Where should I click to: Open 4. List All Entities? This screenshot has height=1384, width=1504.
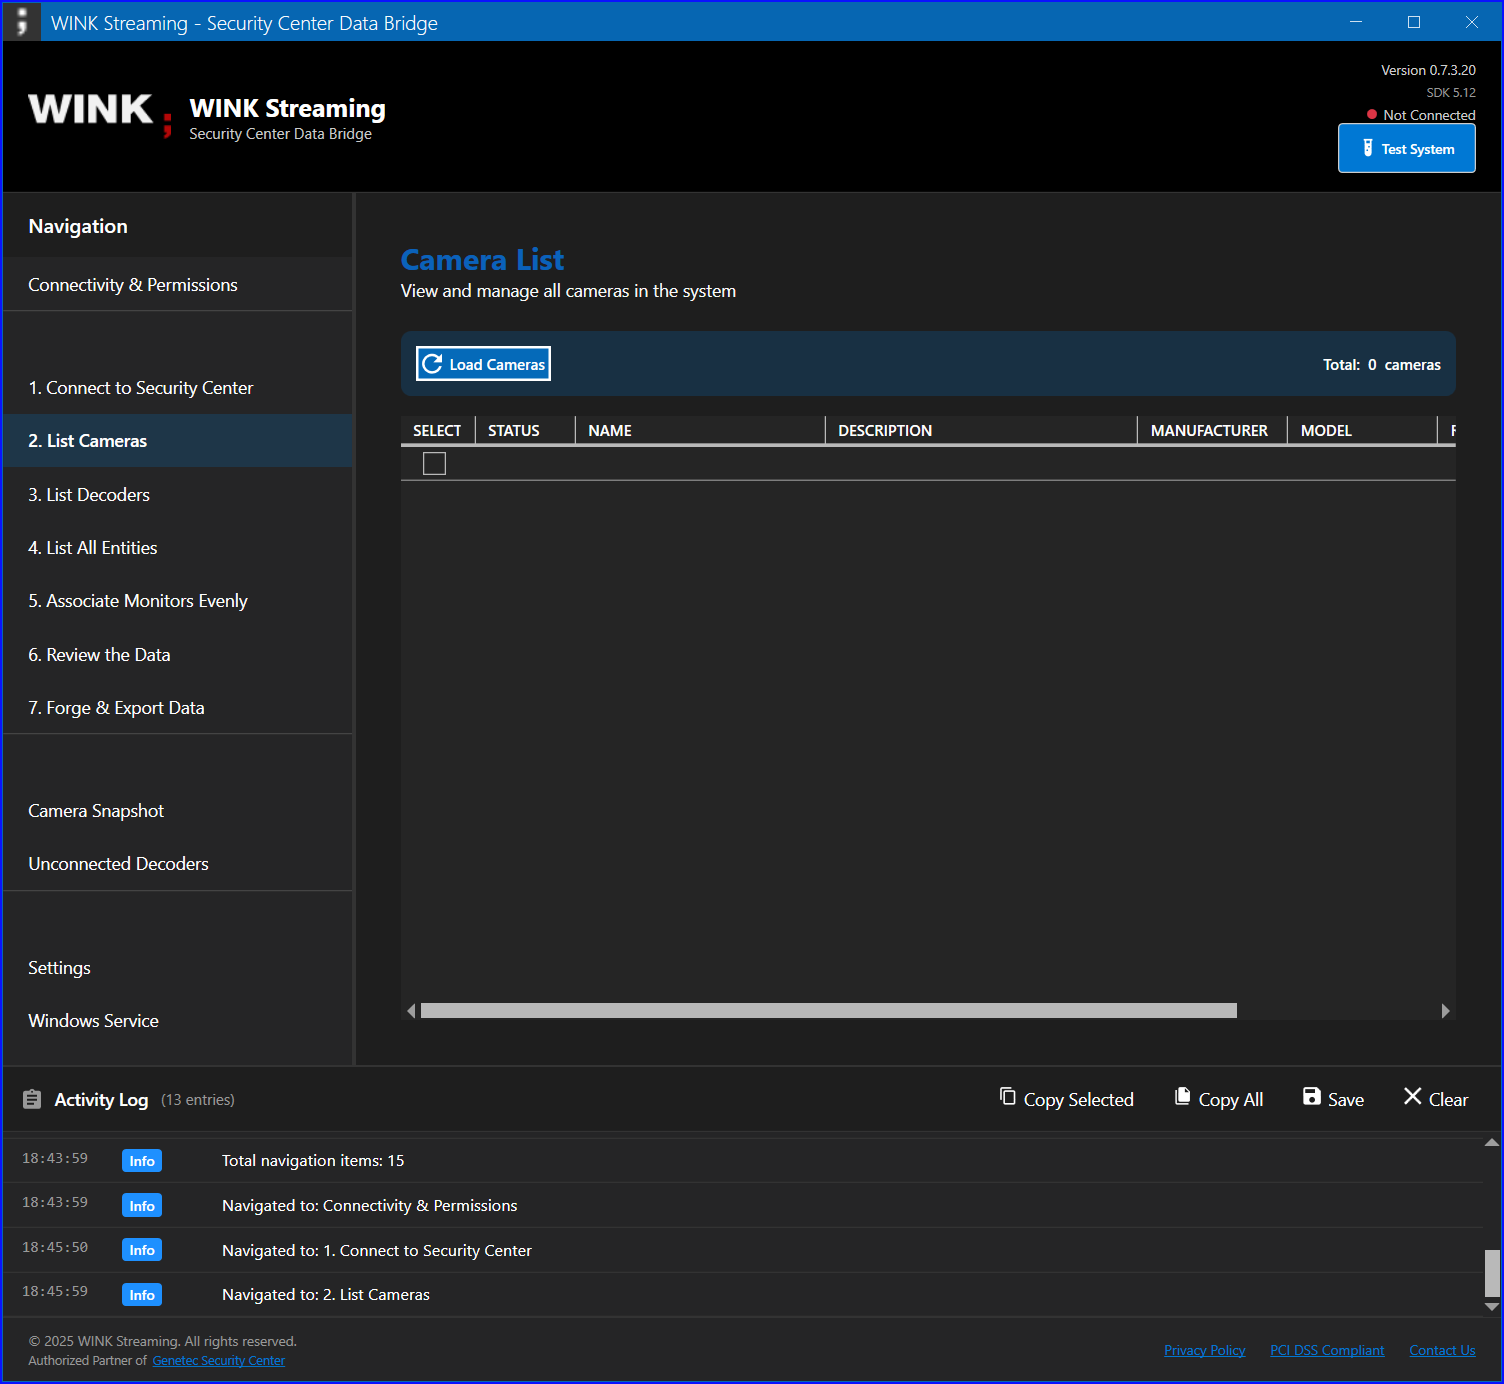coord(178,548)
